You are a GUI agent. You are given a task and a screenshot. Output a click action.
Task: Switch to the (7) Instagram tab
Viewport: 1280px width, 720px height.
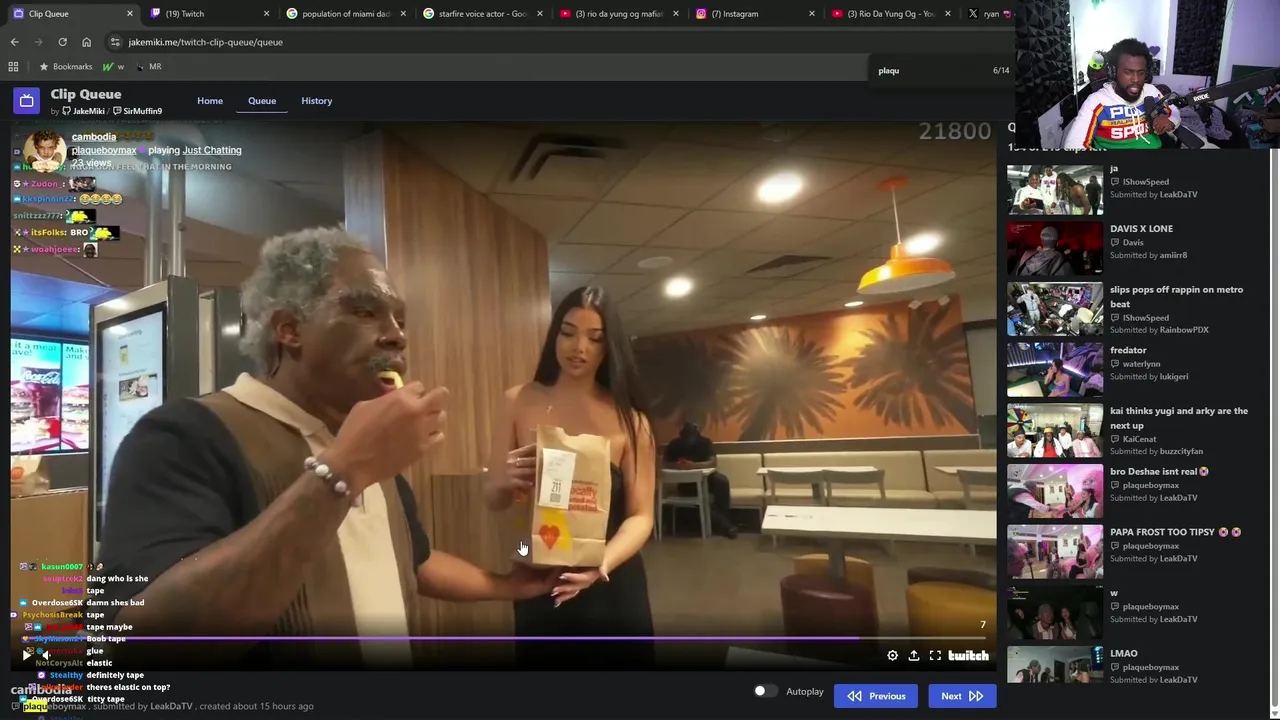[x=753, y=14]
